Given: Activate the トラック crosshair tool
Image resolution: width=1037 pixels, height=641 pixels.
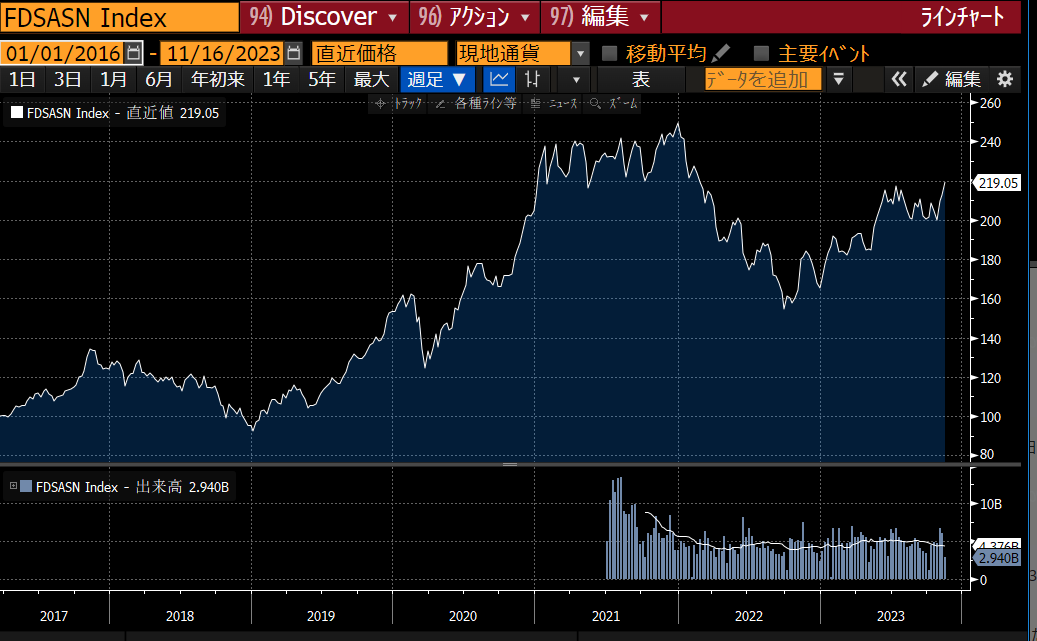Looking at the screenshot, I should [x=397, y=103].
